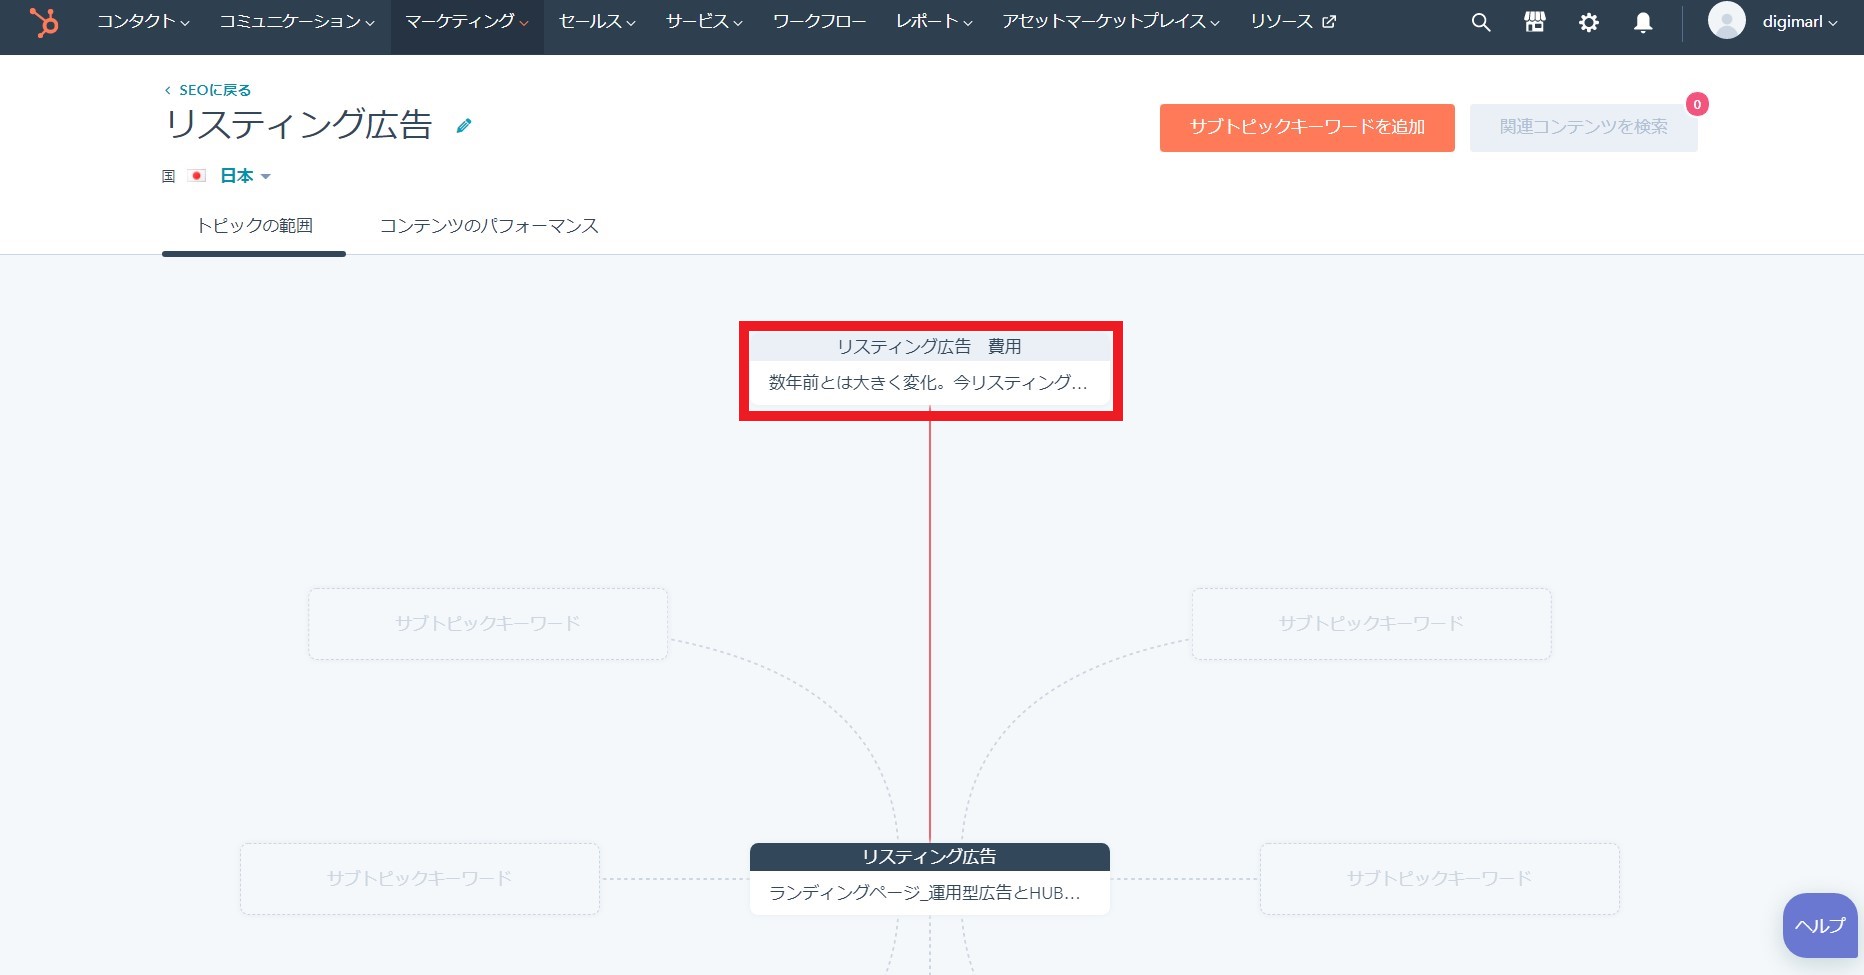This screenshot has width=1864, height=975.
Task: Go to ワークフロー in the navbar
Action: [x=820, y=22]
